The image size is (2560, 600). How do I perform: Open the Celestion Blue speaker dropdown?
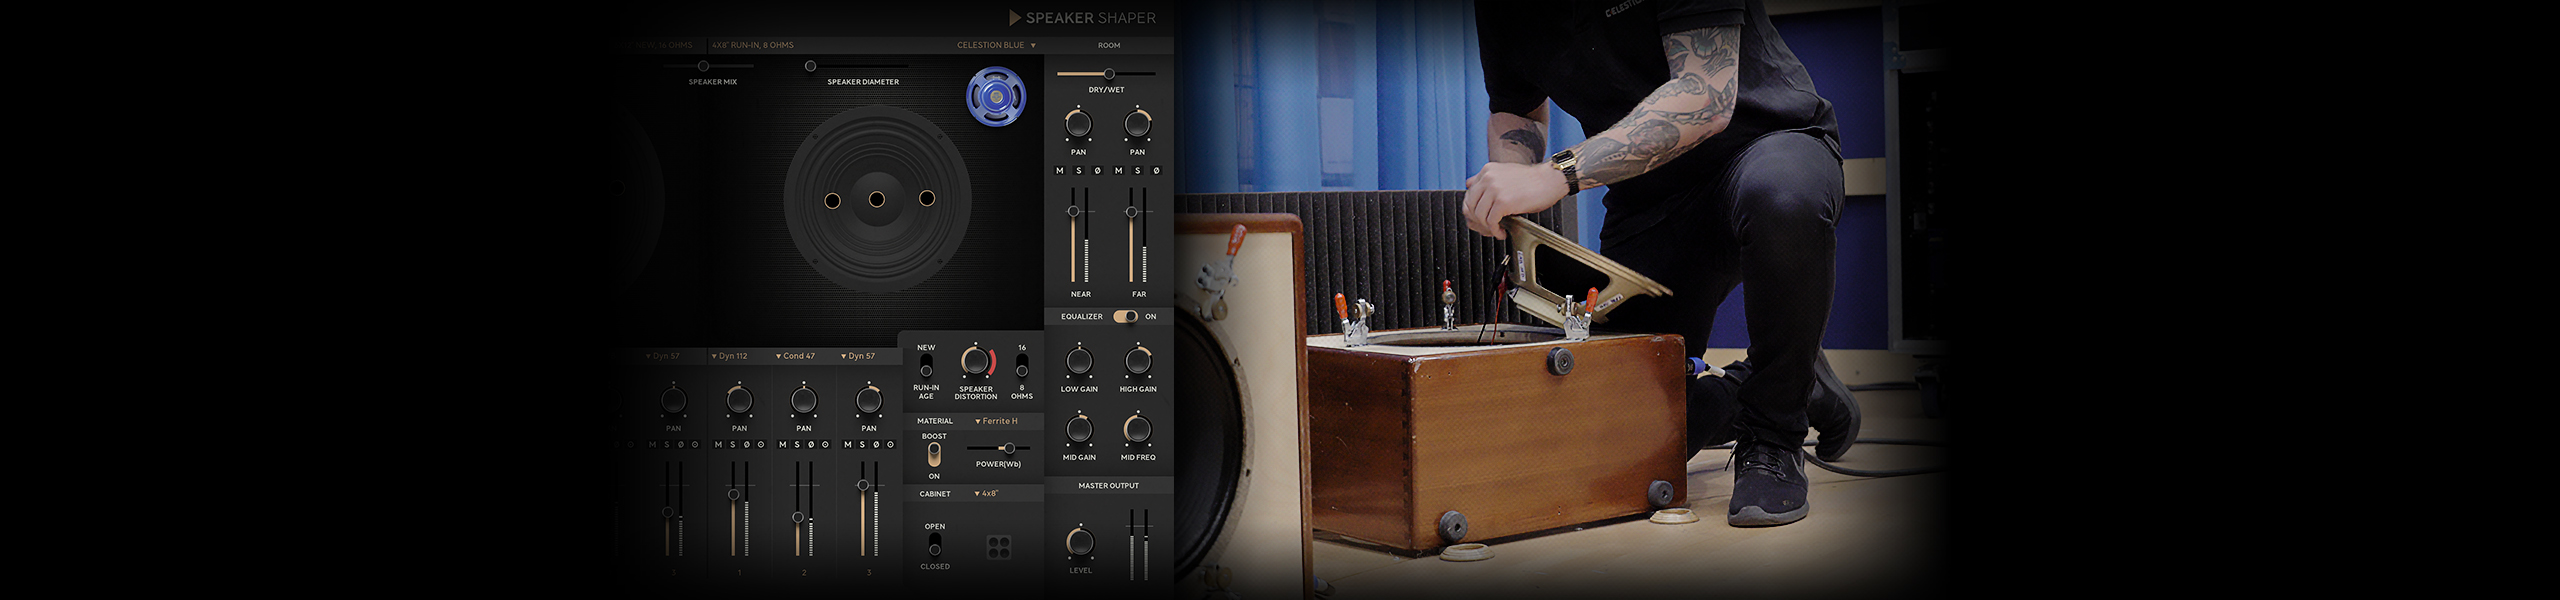[996, 45]
